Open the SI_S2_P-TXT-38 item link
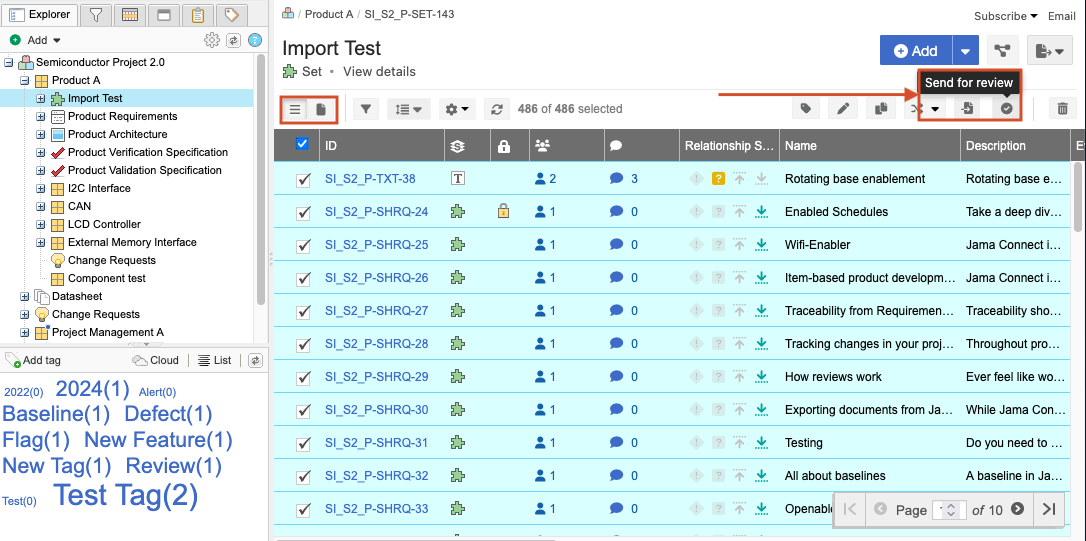Screen dimensions: 1086x541 (x=370, y=179)
